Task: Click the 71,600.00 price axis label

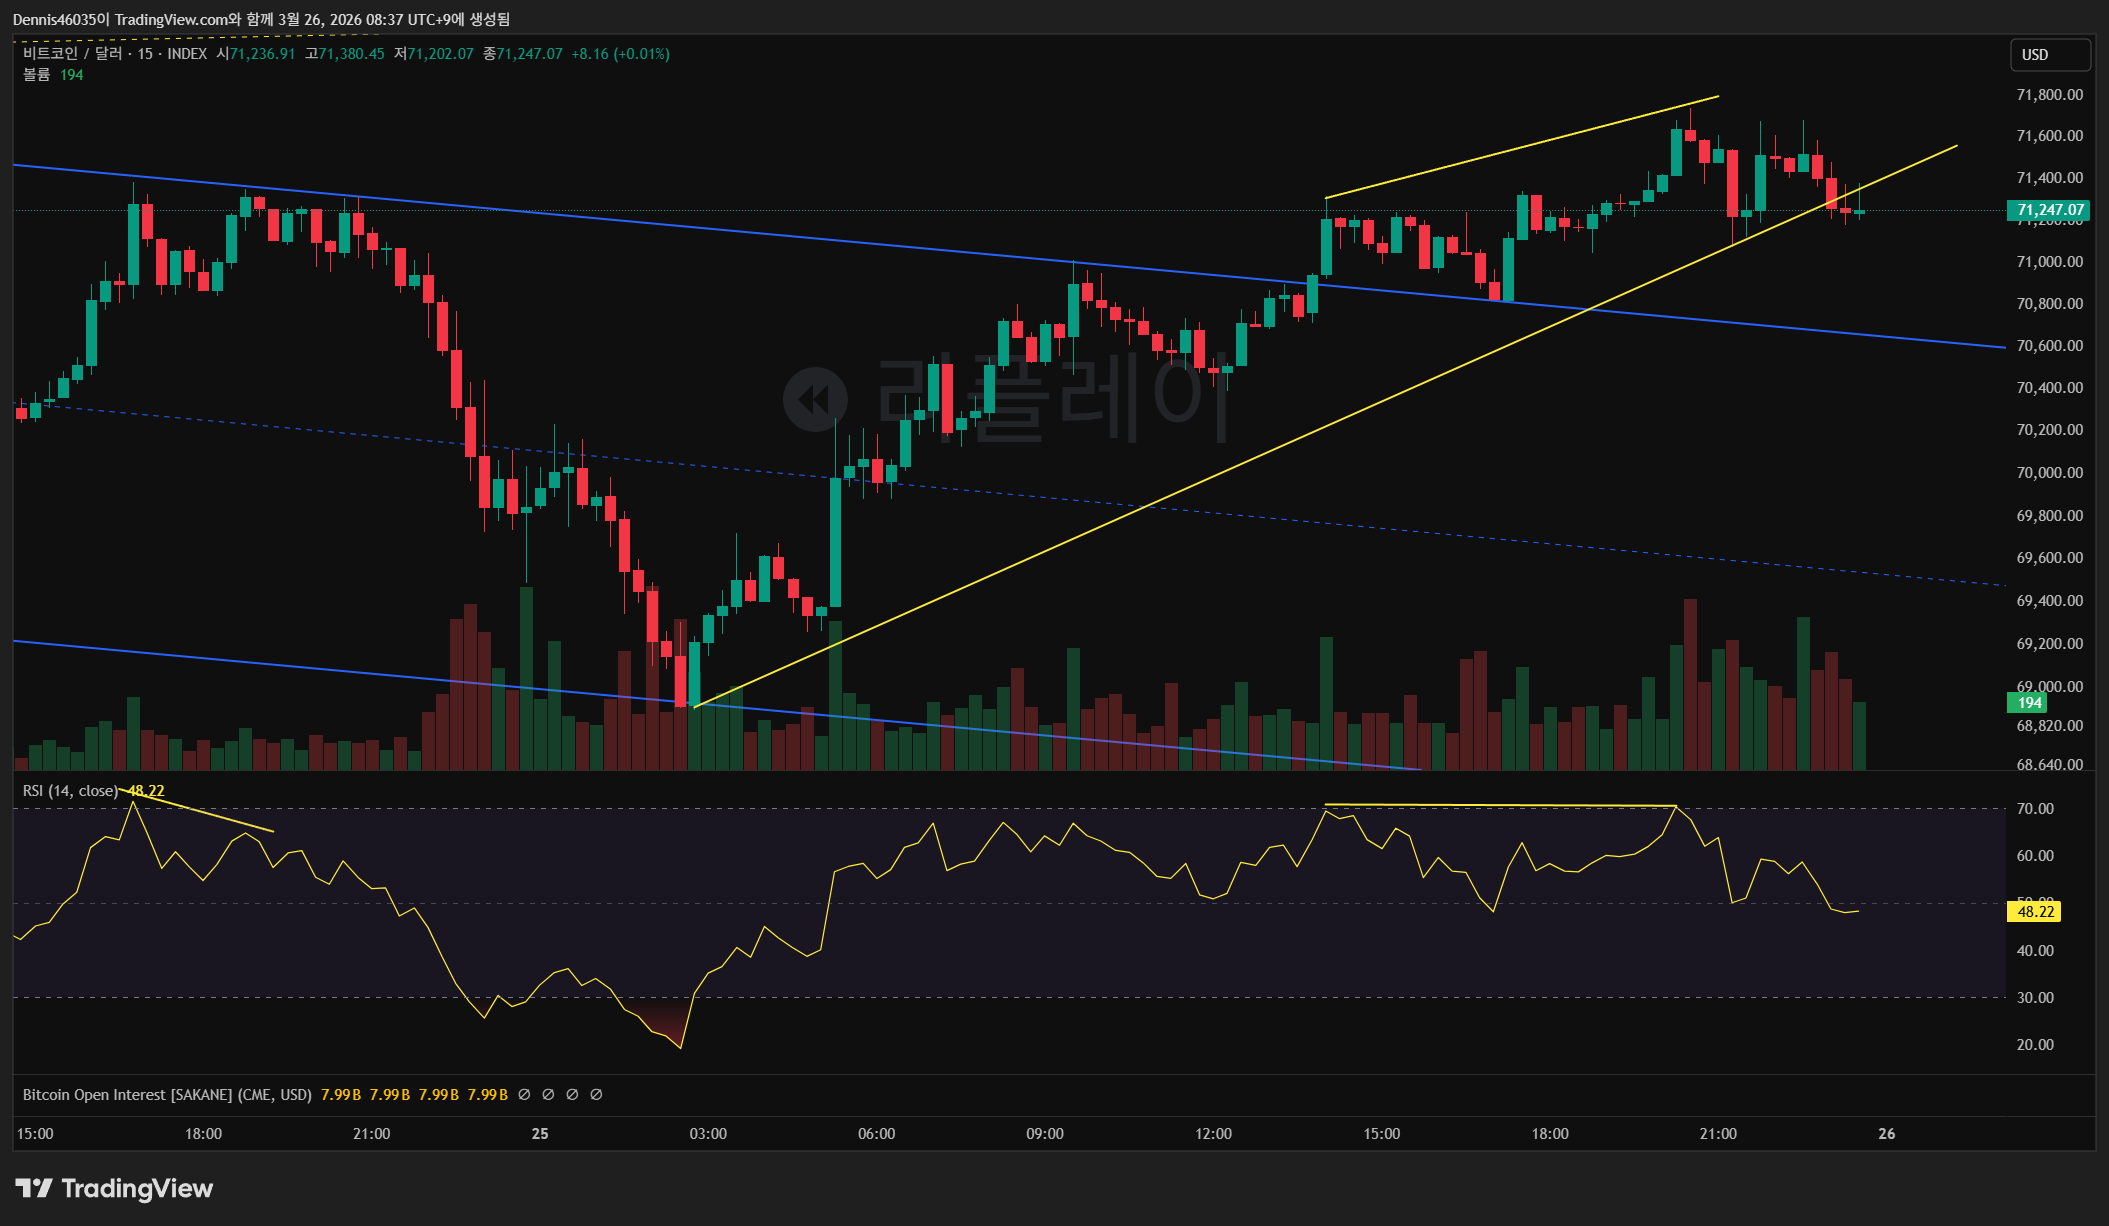Action: click(x=2049, y=136)
